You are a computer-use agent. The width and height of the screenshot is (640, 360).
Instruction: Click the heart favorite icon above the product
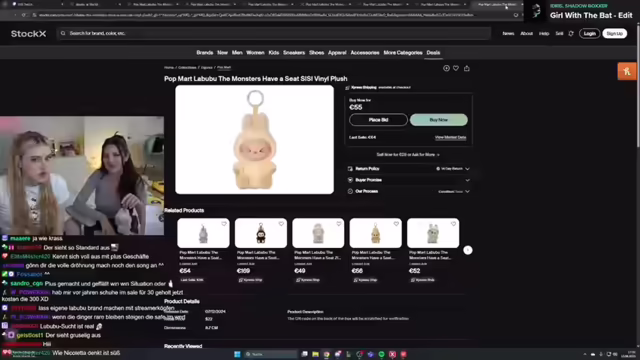point(456,68)
